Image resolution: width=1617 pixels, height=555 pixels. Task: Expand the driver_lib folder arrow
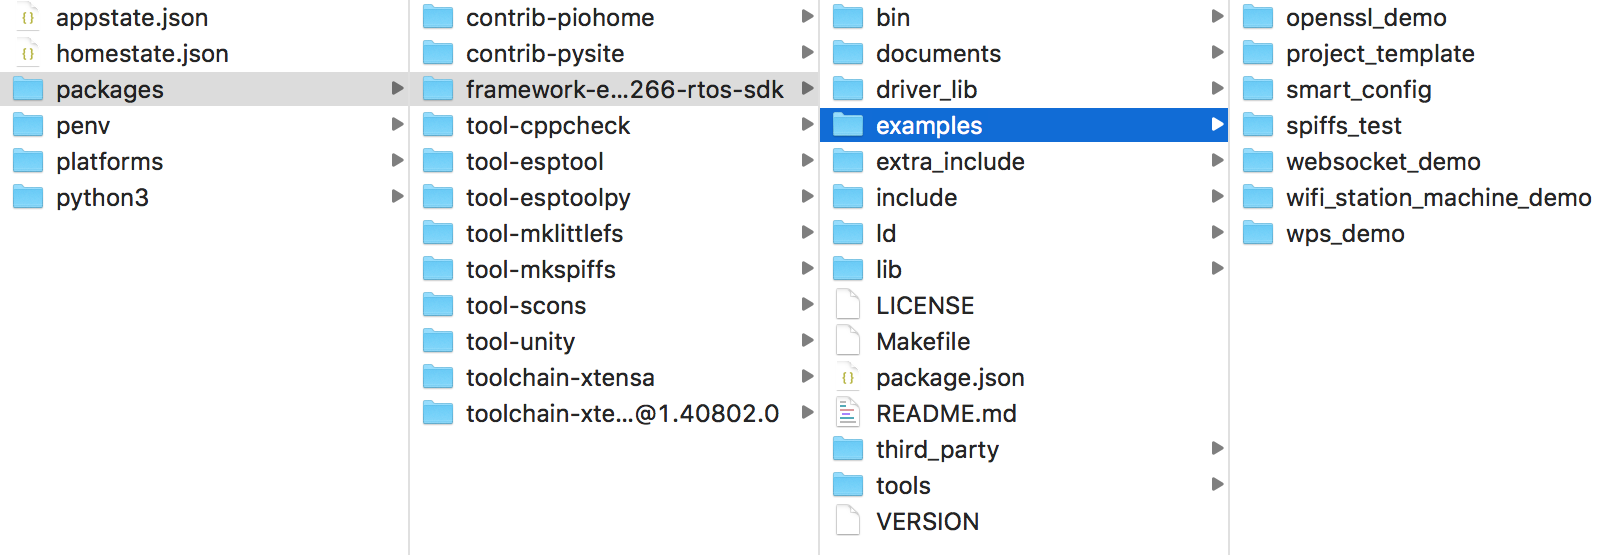[1217, 89]
